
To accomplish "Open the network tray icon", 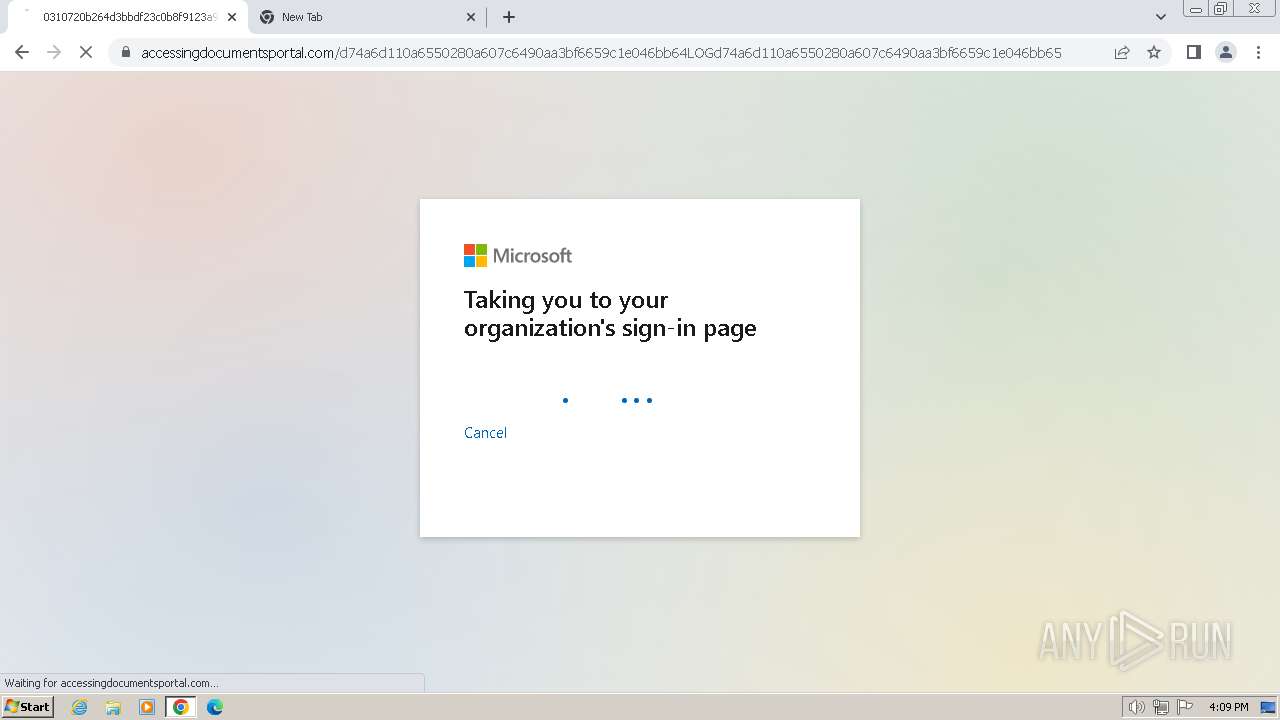I will 1161,707.
